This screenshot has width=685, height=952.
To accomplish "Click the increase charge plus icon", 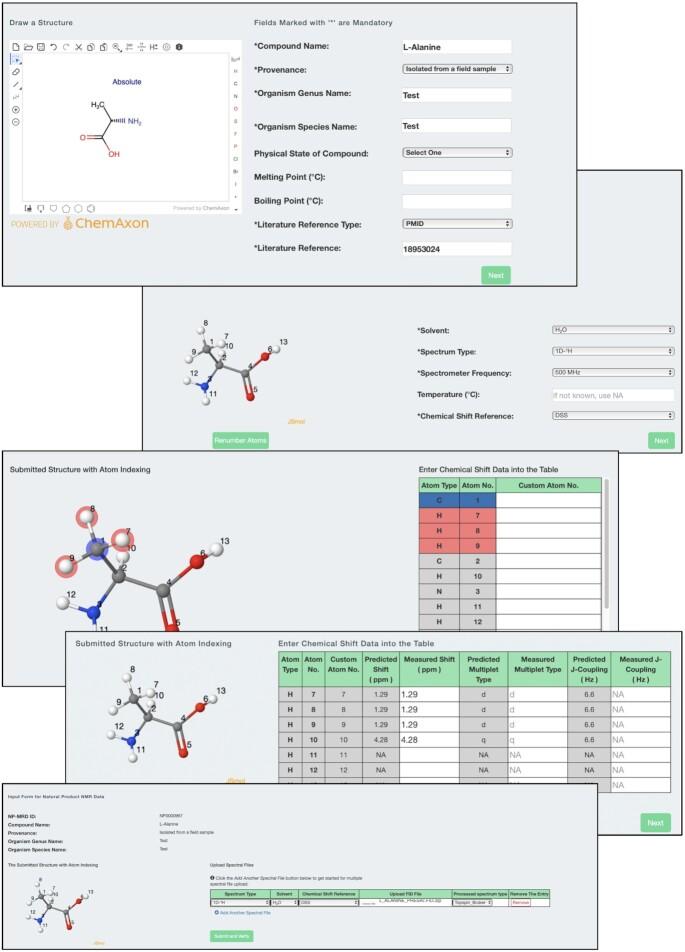I will 15,109.
